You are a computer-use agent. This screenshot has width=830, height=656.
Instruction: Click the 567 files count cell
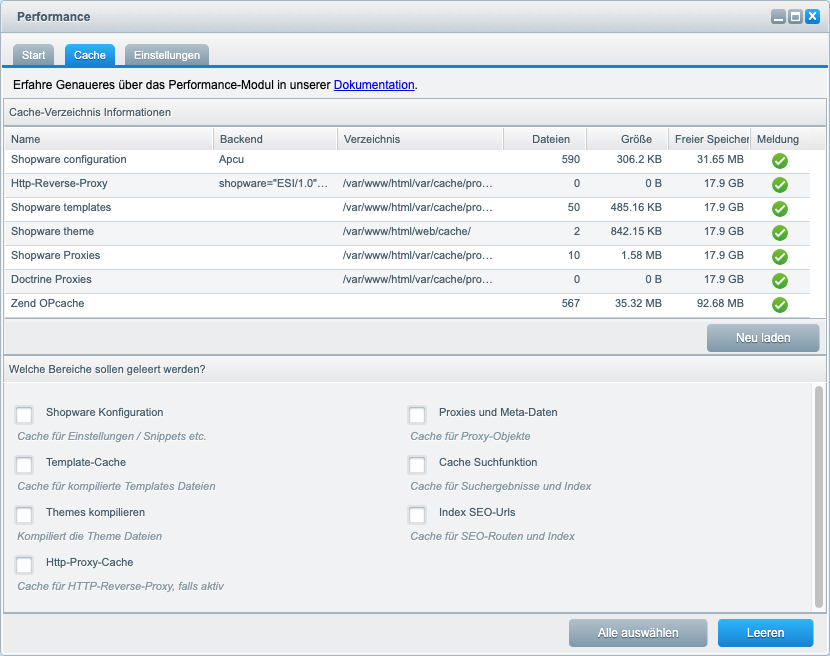571,303
